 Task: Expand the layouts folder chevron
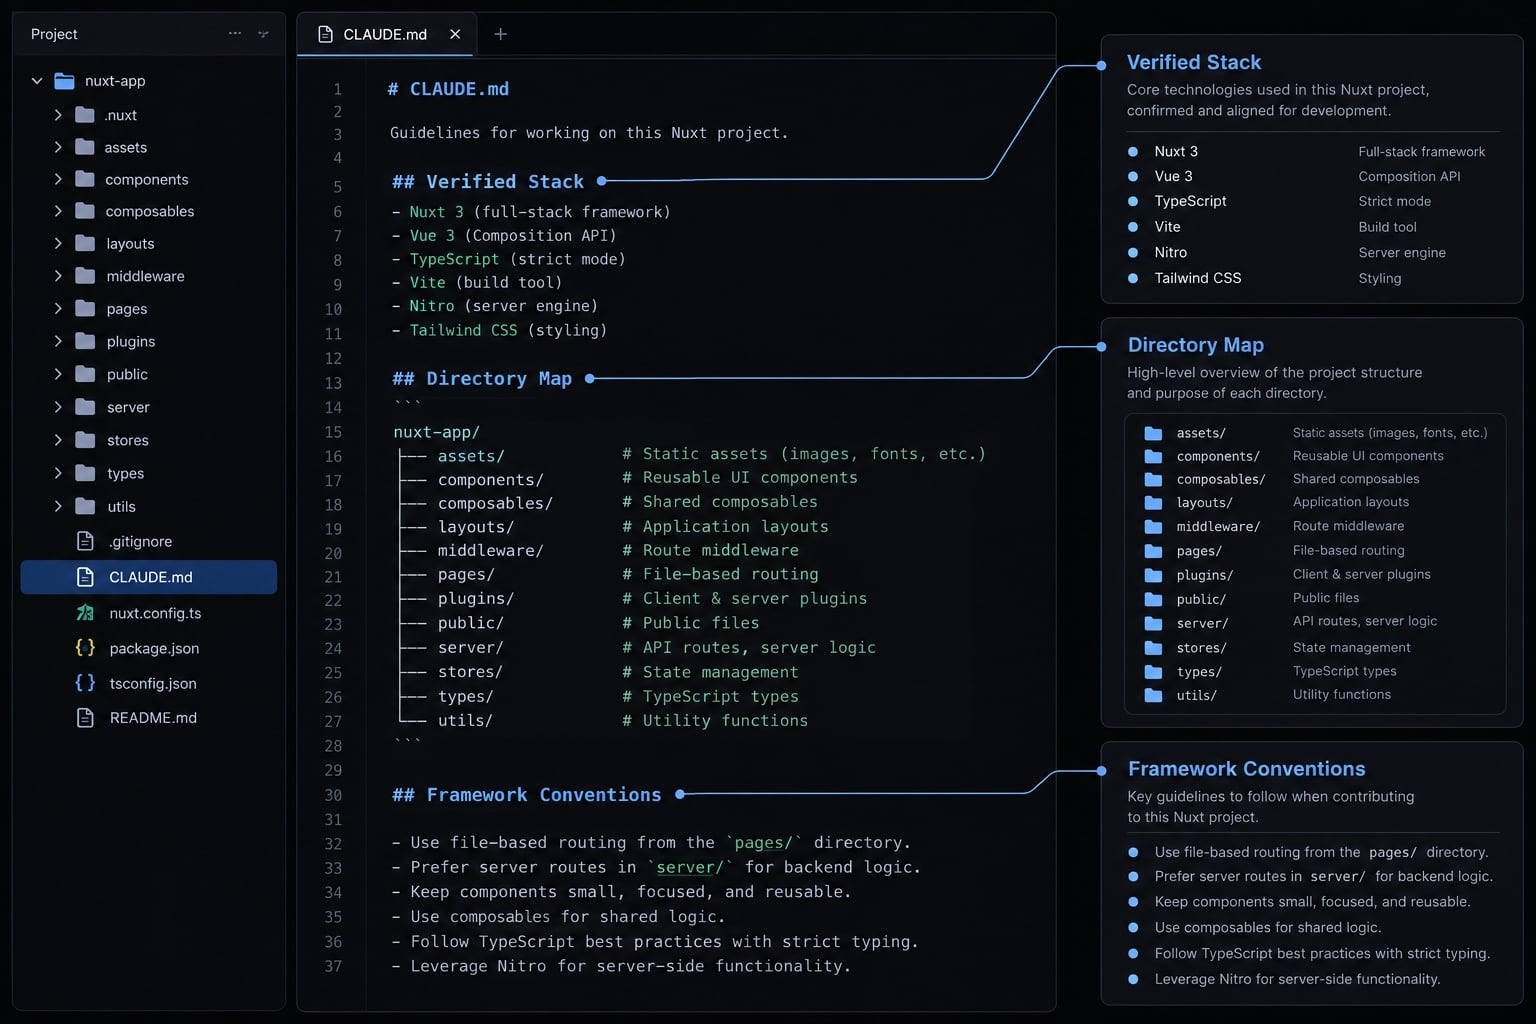(x=58, y=243)
